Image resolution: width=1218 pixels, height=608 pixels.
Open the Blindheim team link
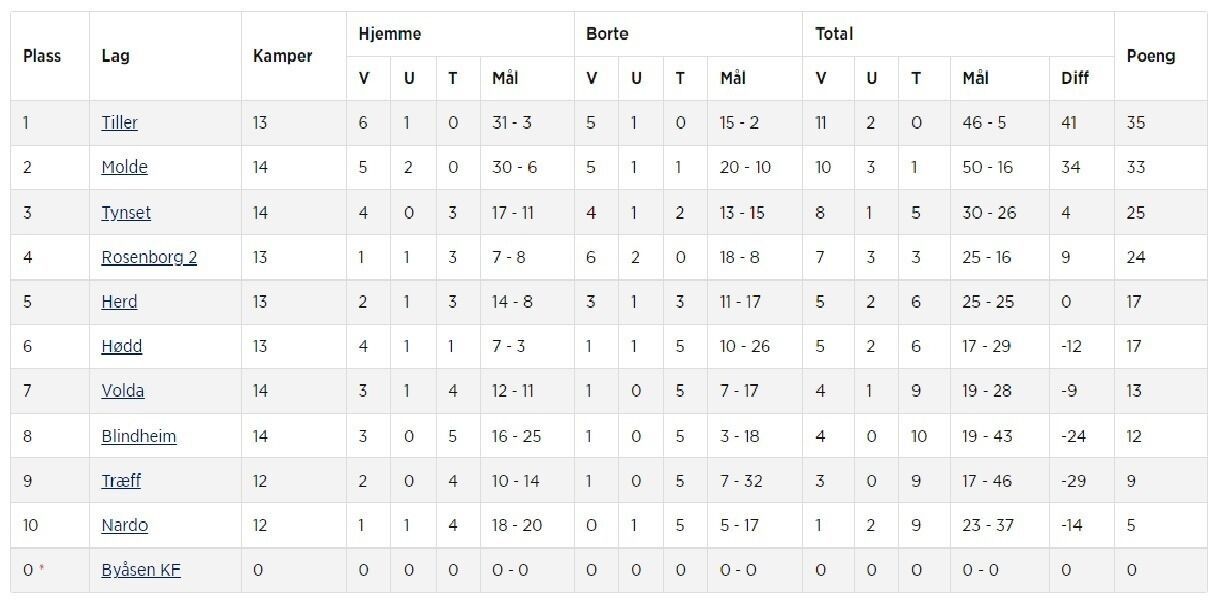click(139, 436)
